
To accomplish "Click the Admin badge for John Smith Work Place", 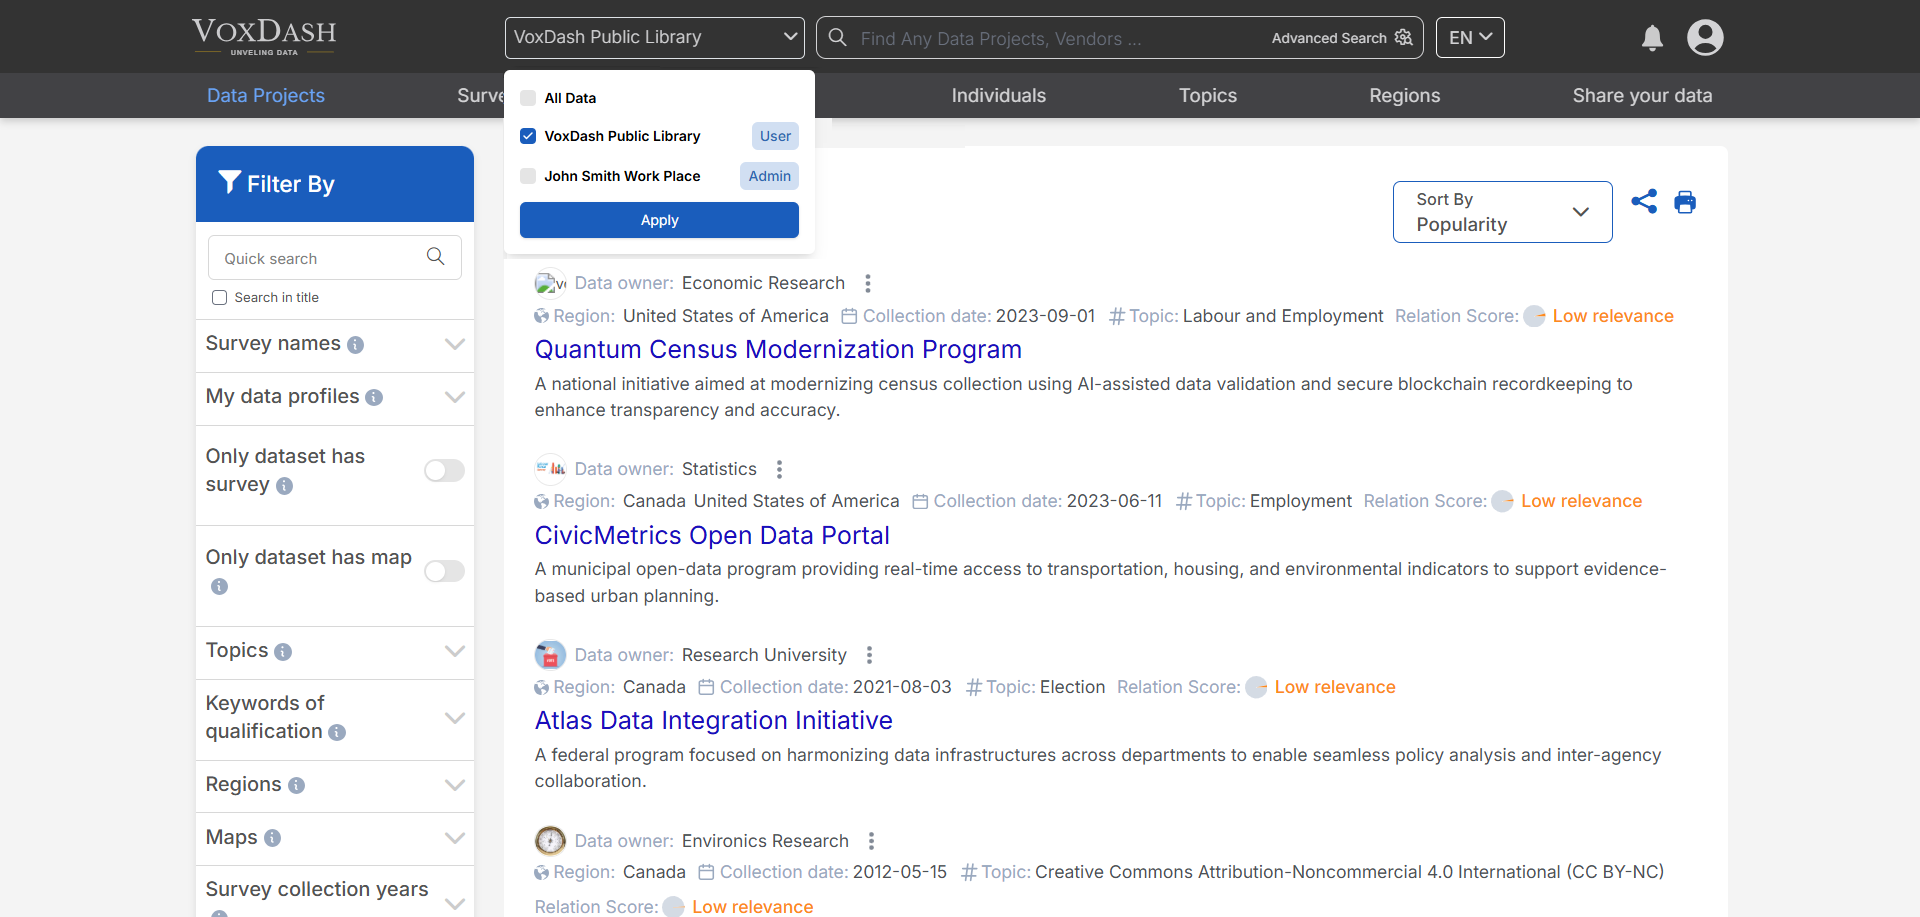I will 769,176.
